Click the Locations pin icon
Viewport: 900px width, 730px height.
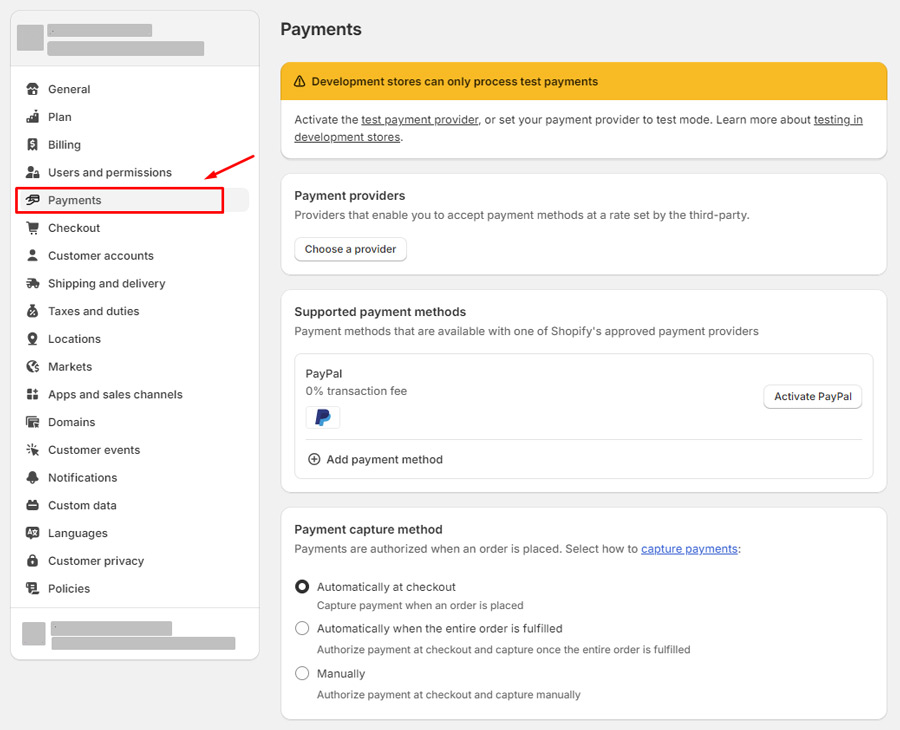coord(32,339)
